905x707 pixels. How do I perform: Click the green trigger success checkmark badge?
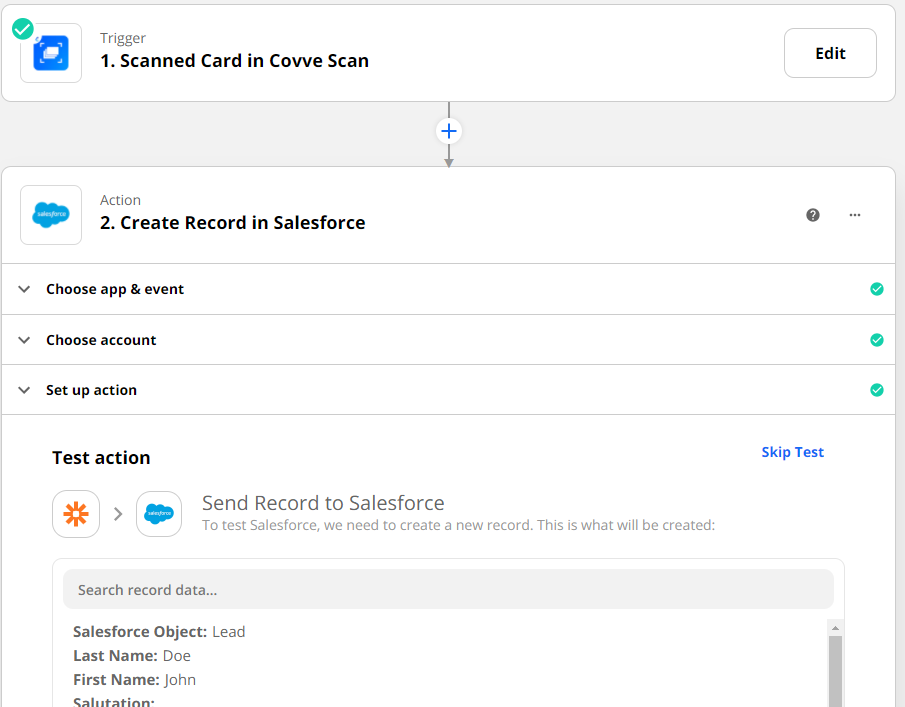click(x=23, y=29)
